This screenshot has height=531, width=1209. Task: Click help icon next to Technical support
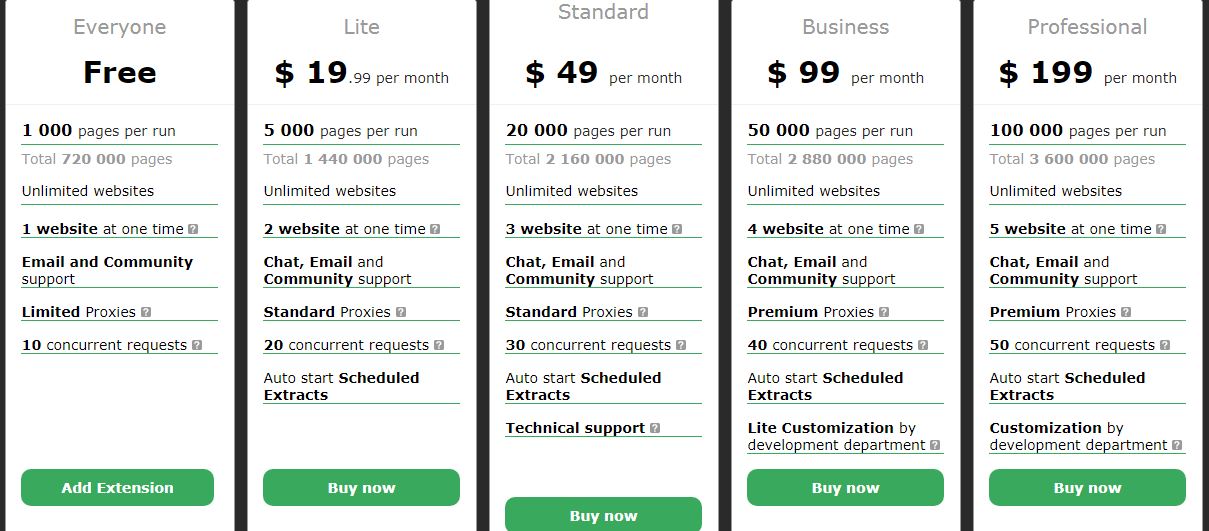[x=655, y=428]
